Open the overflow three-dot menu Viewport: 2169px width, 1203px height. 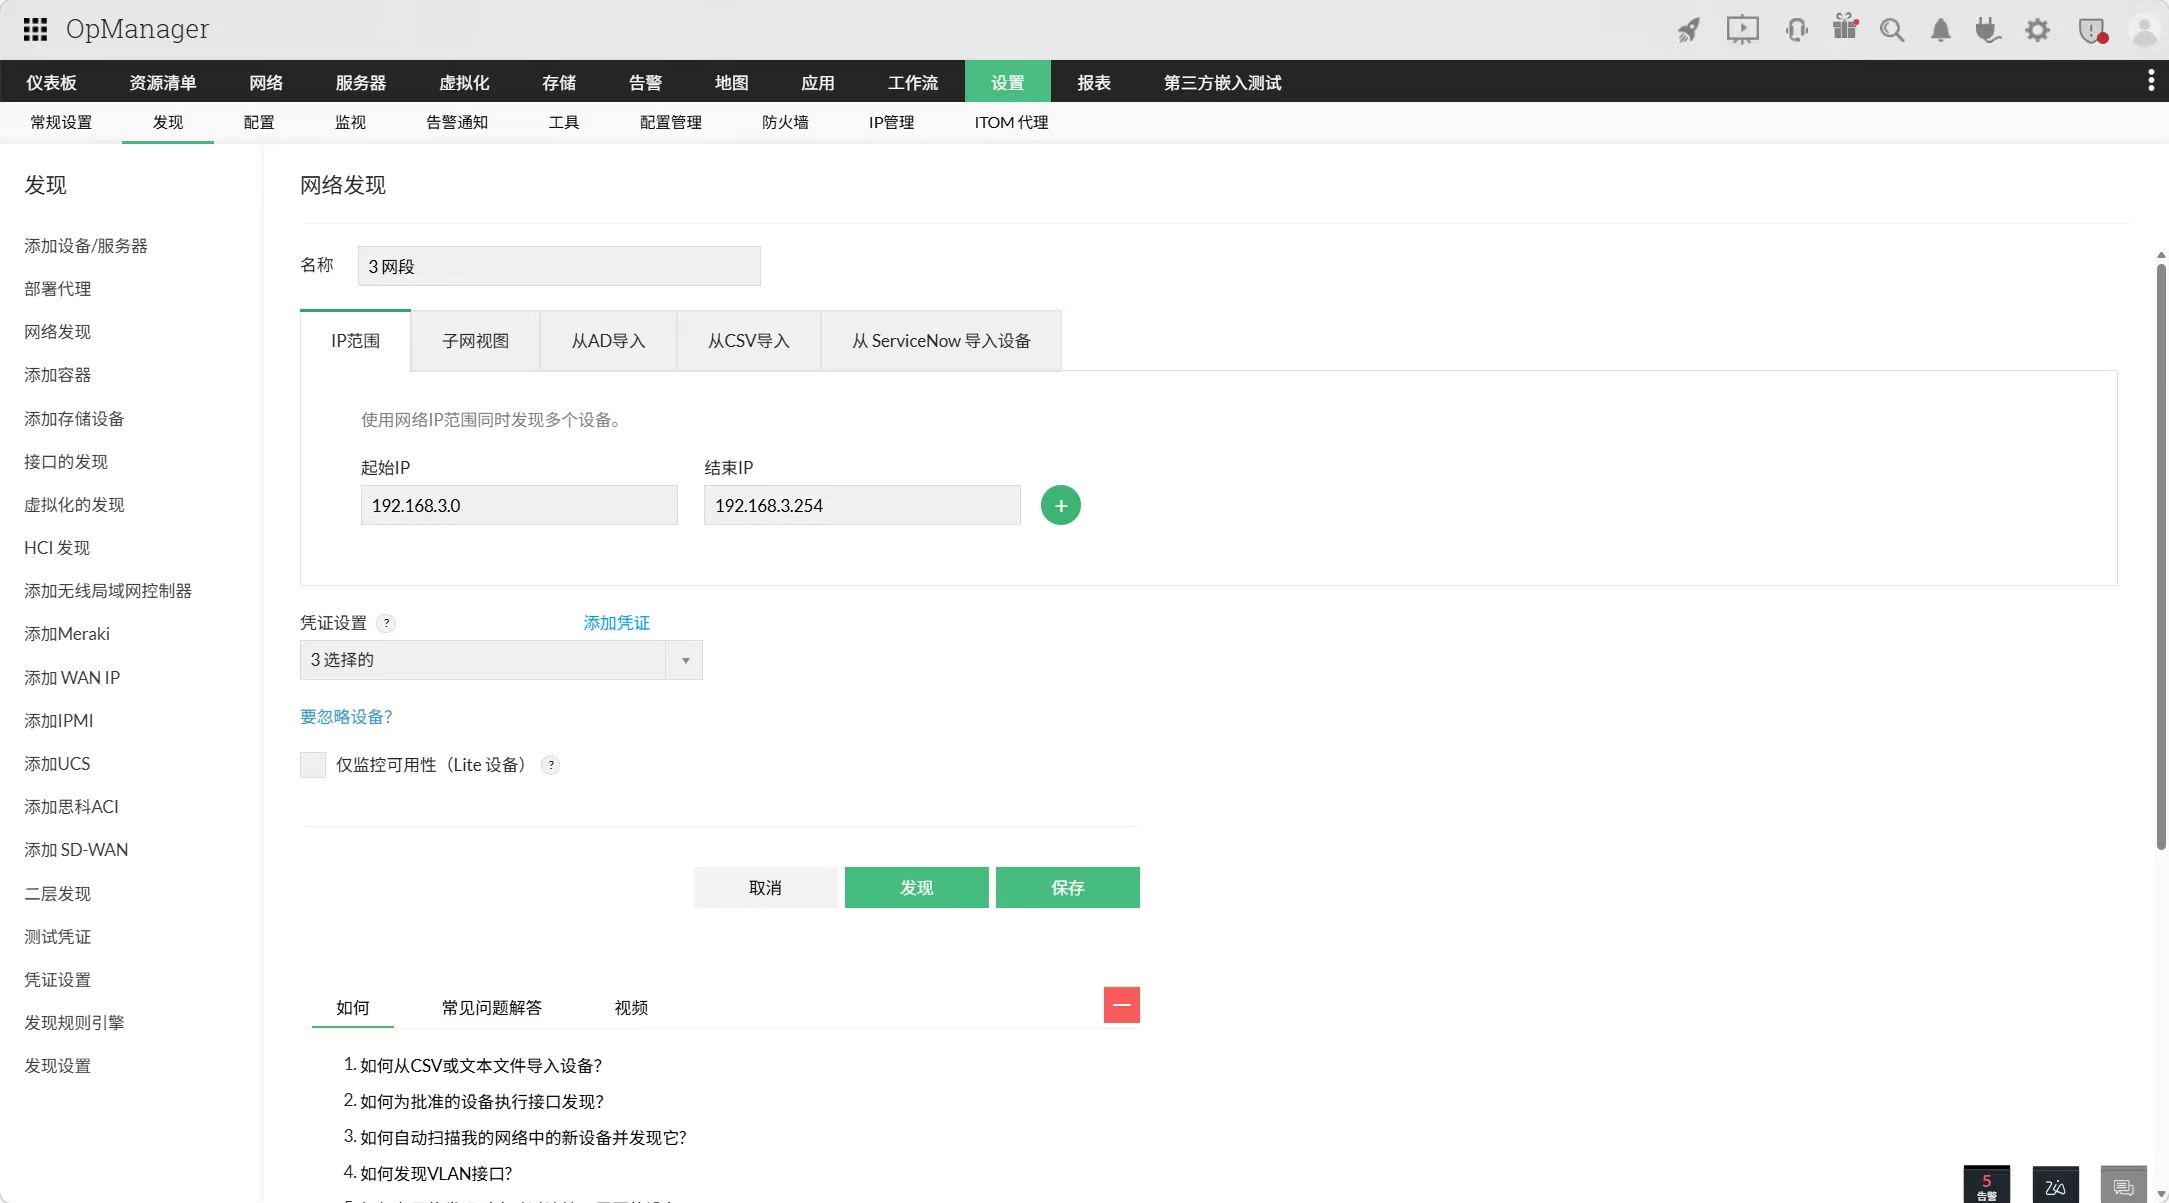2151,80
